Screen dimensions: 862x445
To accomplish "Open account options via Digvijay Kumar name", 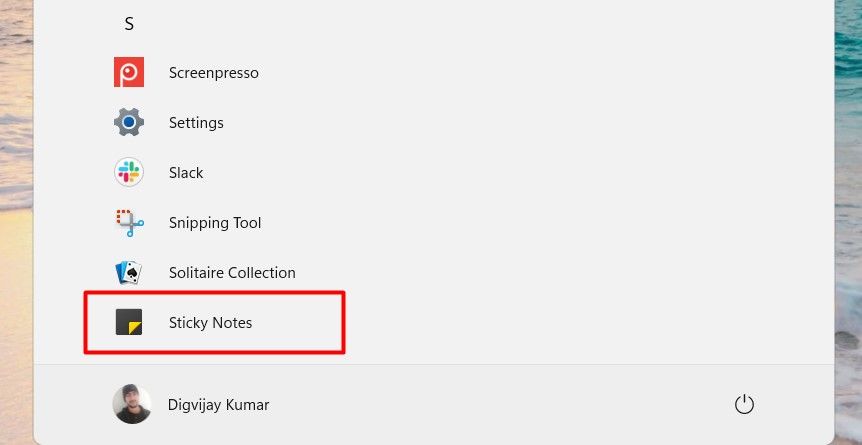I will [218, 405].
